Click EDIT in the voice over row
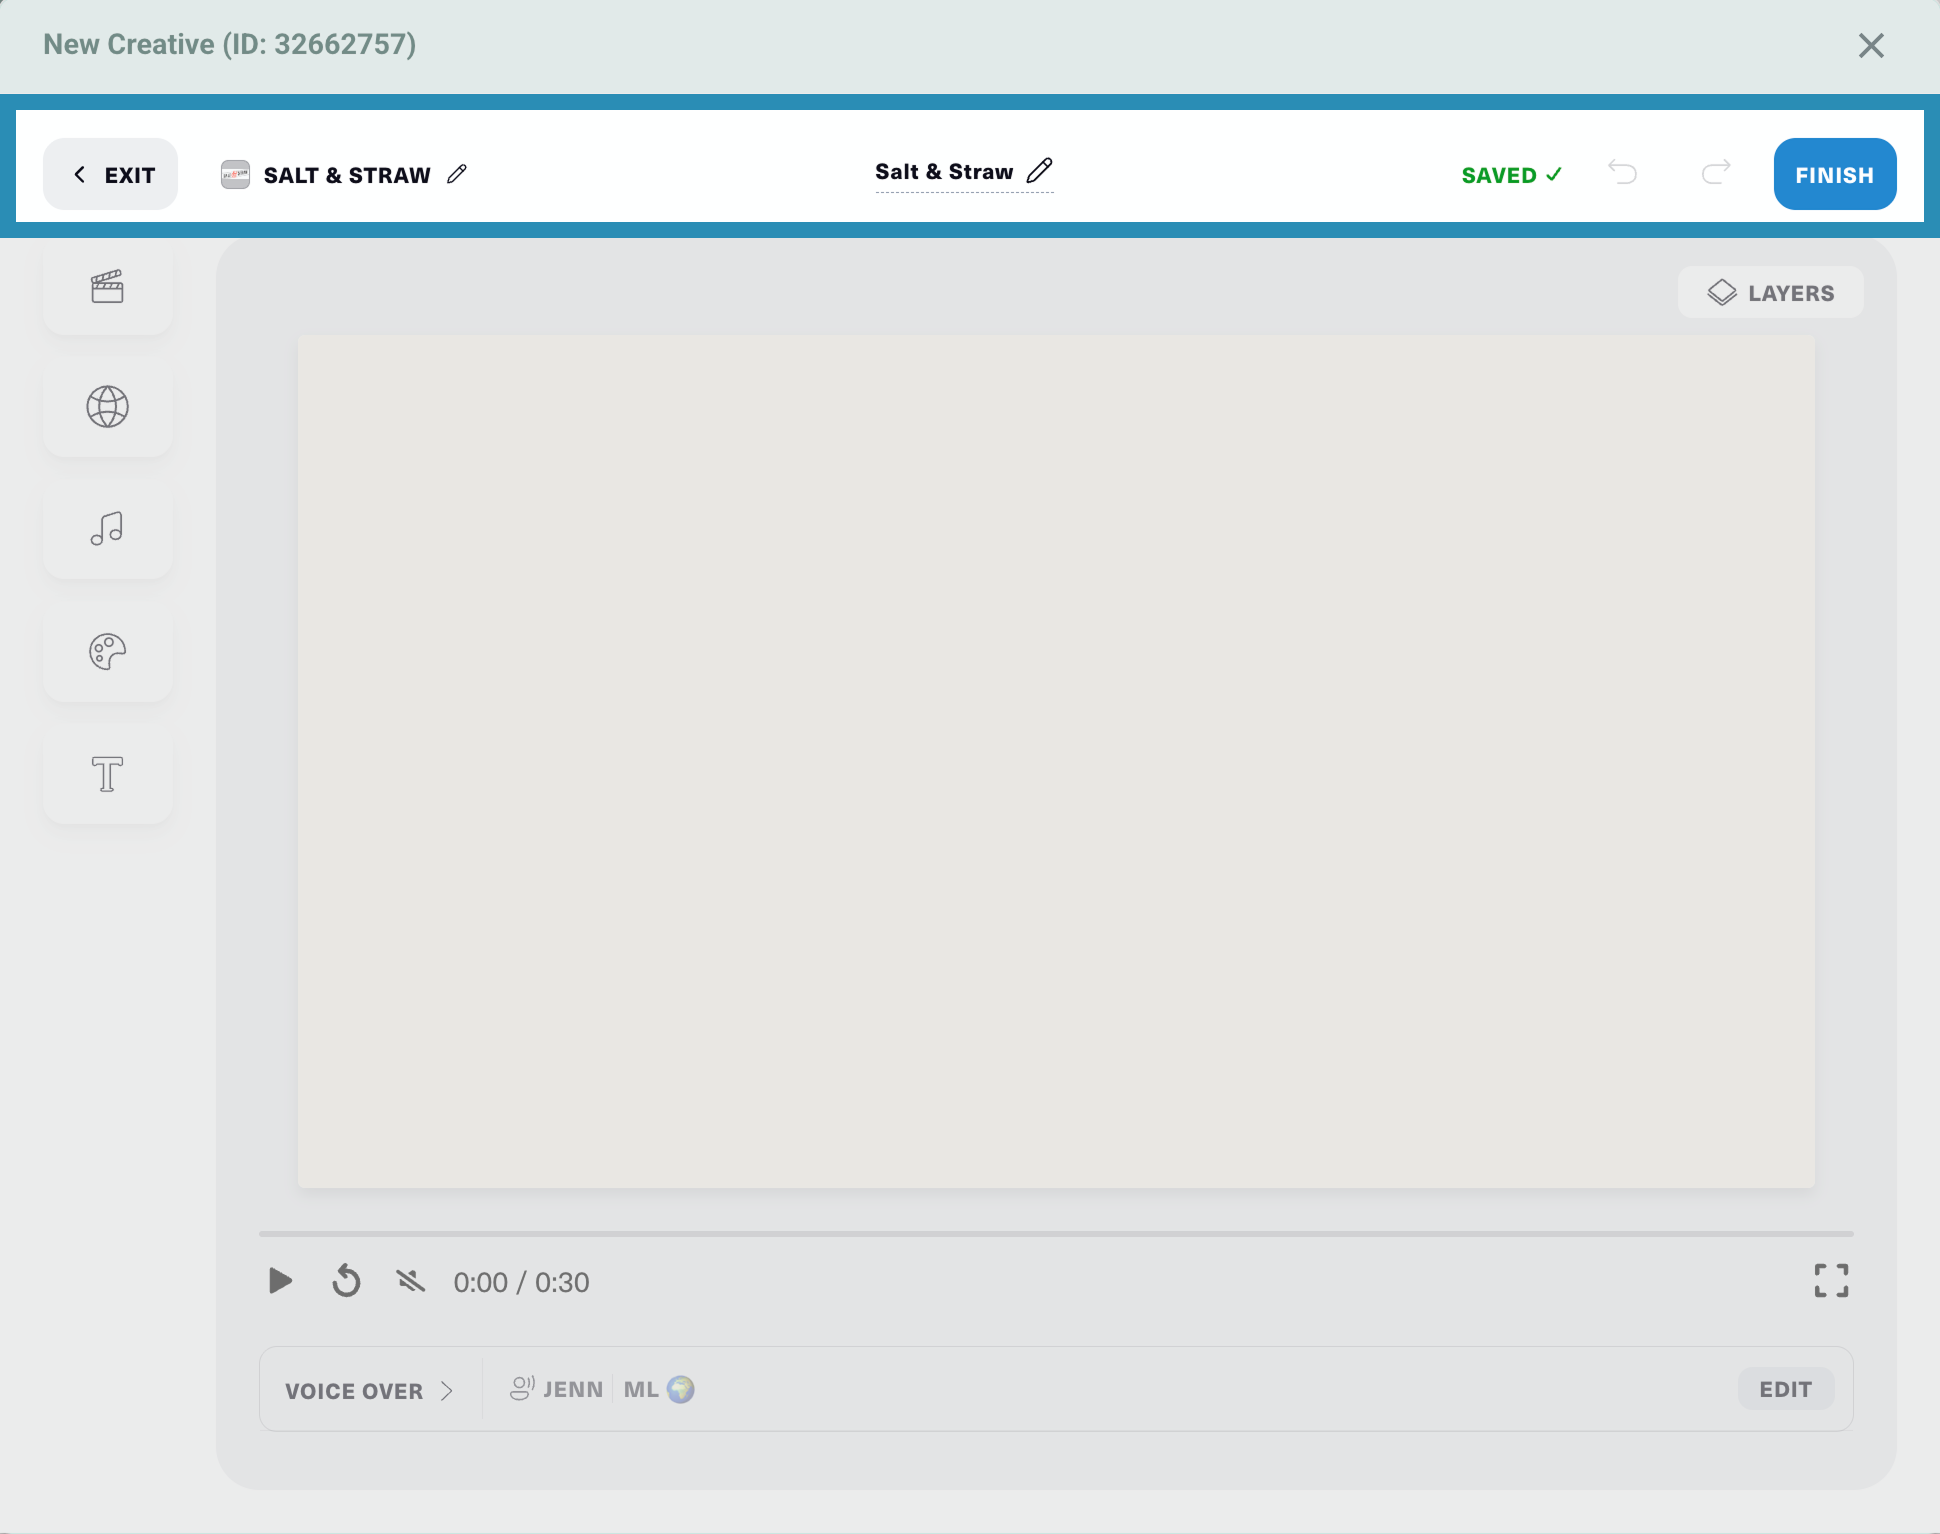Viewport: 1940px width, 1534px height. (1785, 1389)
